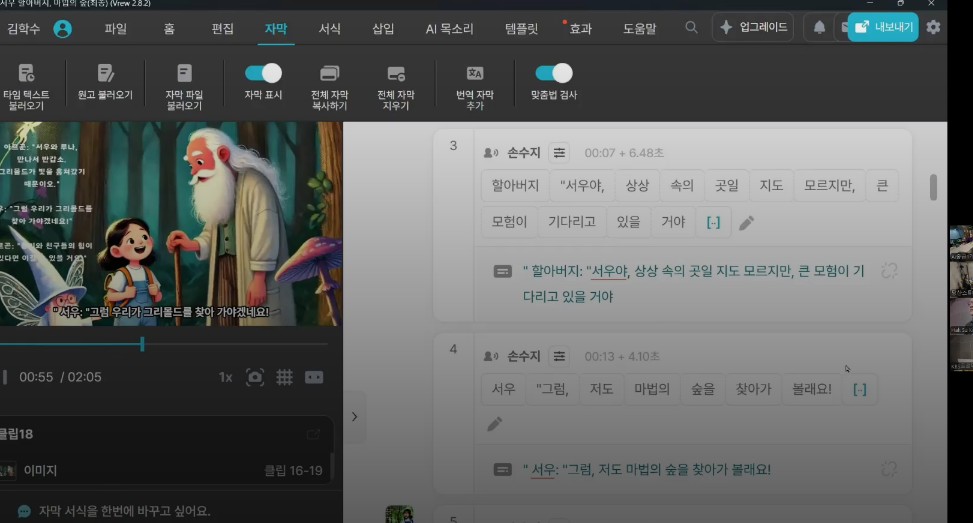Open the 1x playback speed selector
Image resolution: width=973 pixels, height=523 pixels.
tap(226, 377)
